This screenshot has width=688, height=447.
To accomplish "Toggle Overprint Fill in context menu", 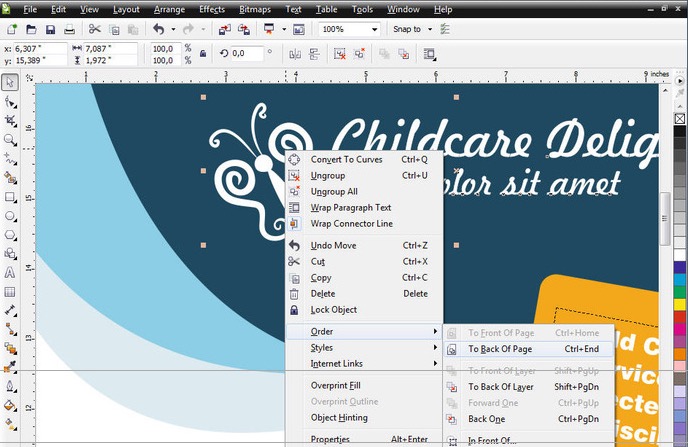I will [335, 386].
